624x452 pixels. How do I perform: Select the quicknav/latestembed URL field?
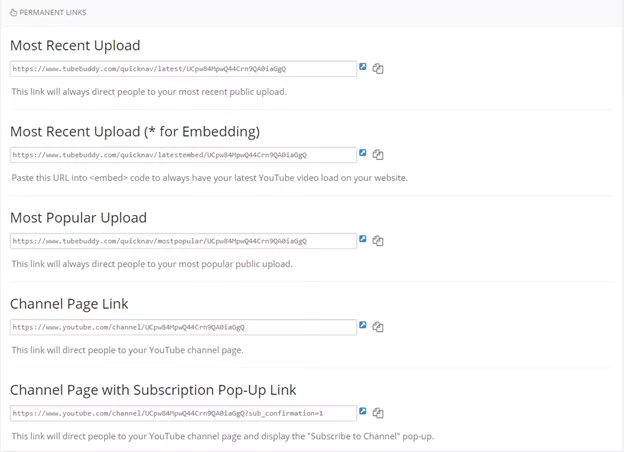183,155
